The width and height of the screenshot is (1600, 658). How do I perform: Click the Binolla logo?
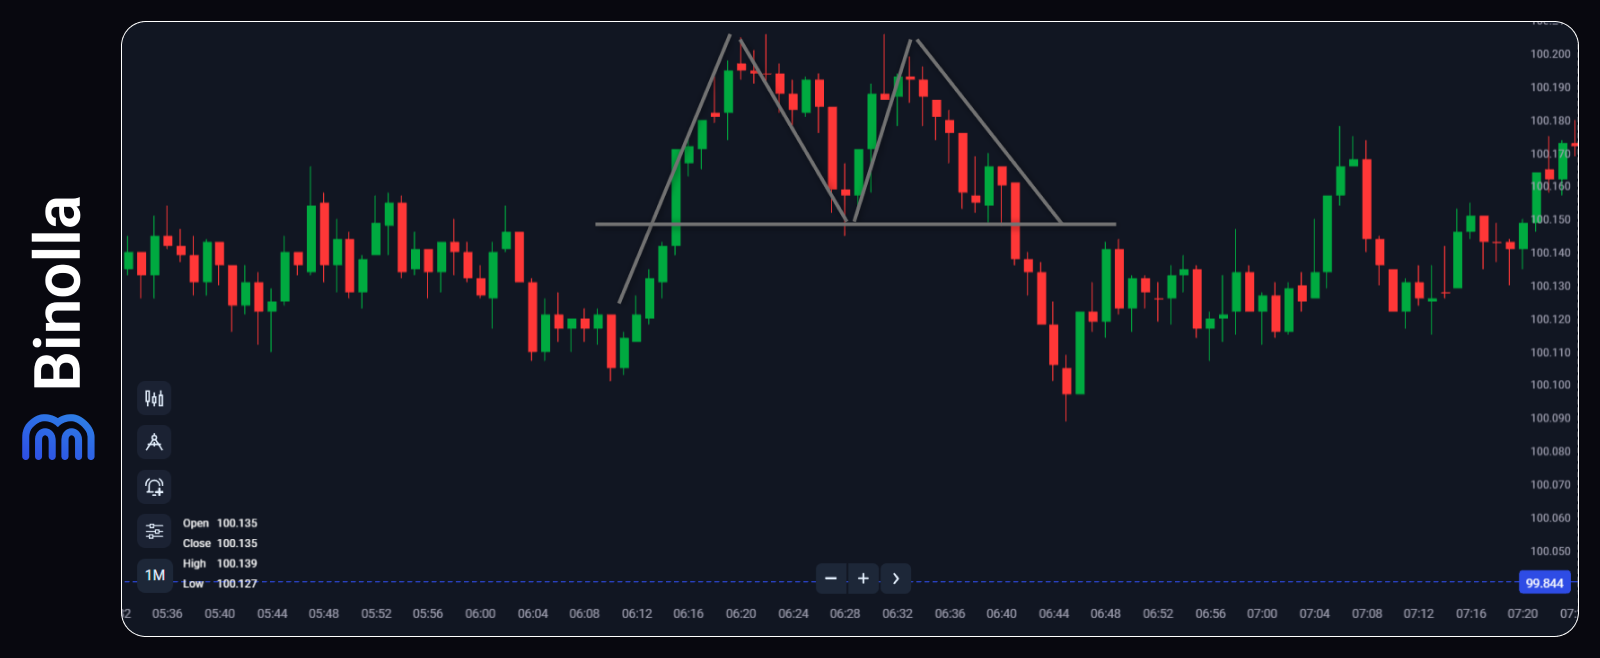pyautogui.click(x=58, y=327)
